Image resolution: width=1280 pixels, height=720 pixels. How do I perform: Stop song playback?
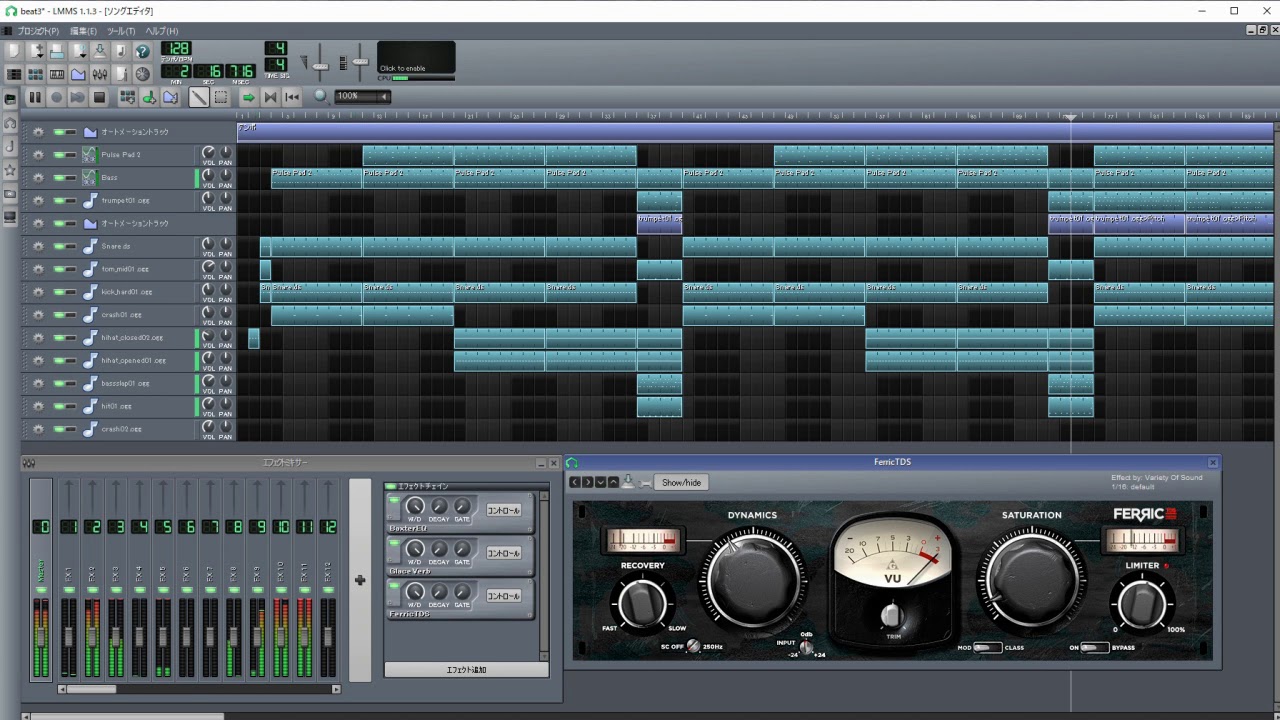pyautogui.click(x=99, y=97)
